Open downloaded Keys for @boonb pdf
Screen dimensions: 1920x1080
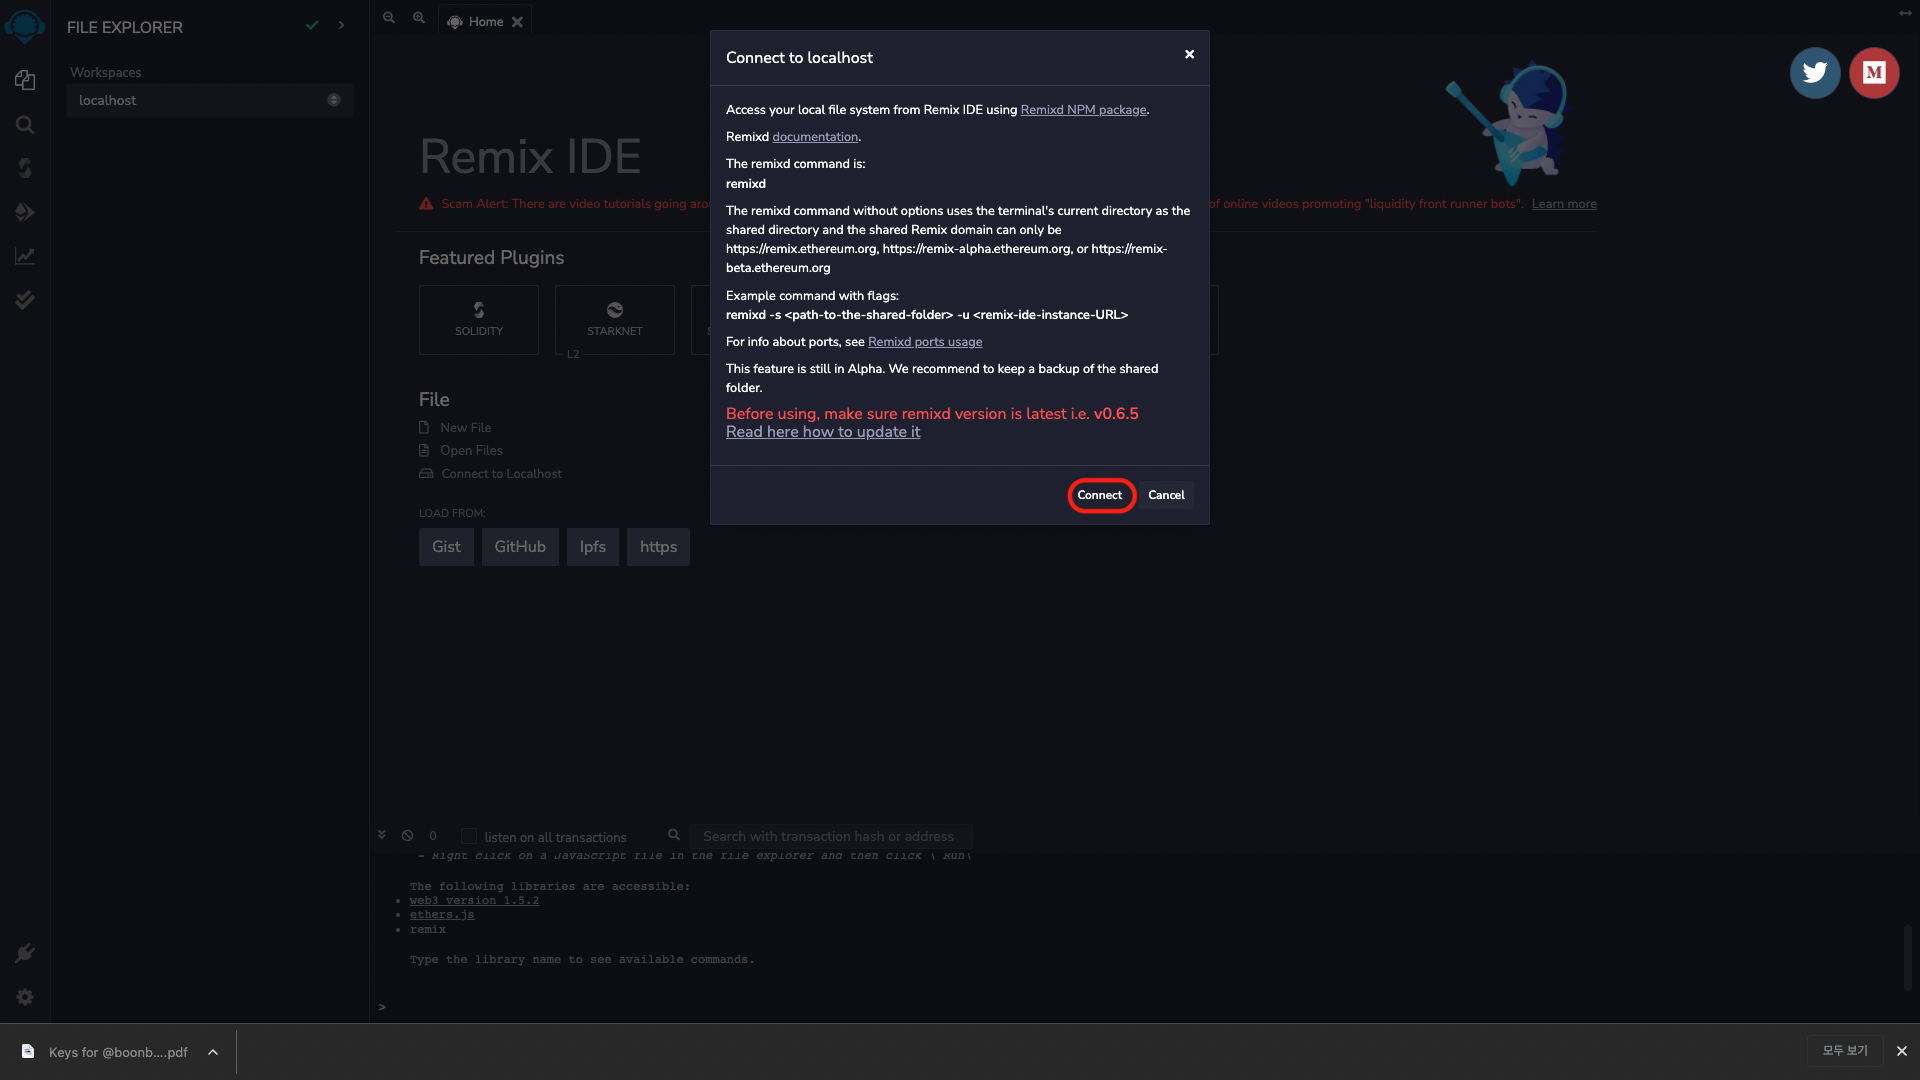point(118,1052)
